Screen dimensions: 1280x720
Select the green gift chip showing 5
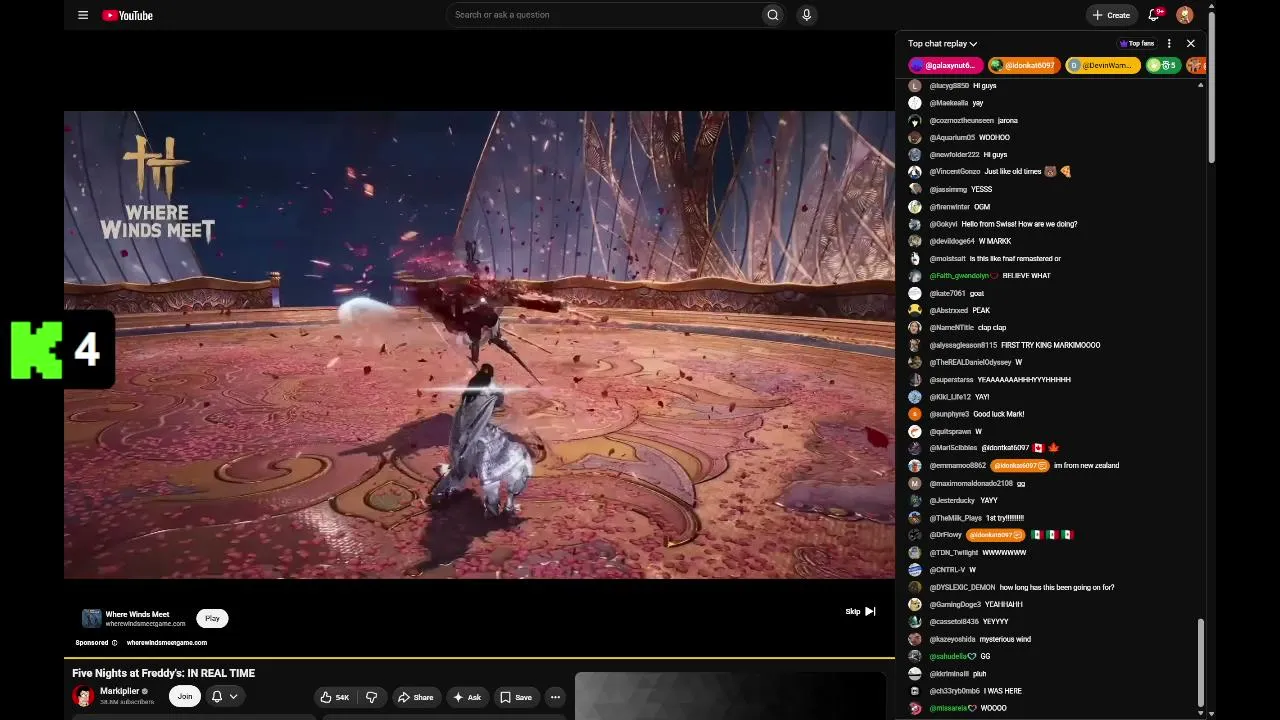[x=1163, y=65]
